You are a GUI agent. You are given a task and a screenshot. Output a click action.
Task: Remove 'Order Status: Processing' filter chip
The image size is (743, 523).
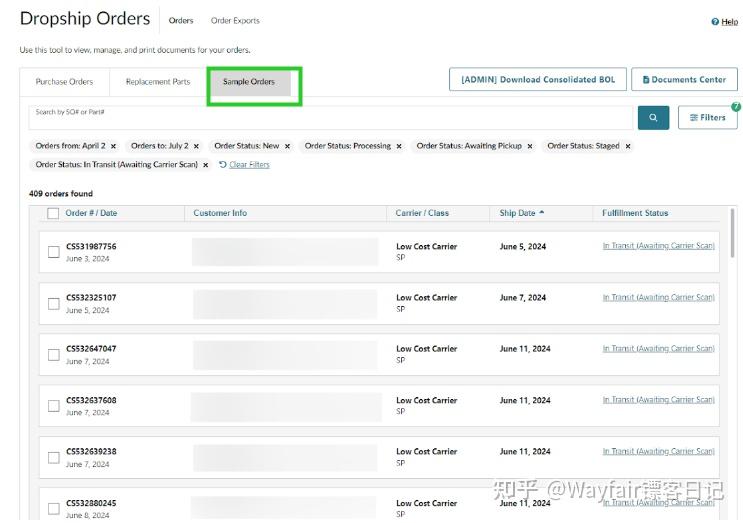coord(399,146)
